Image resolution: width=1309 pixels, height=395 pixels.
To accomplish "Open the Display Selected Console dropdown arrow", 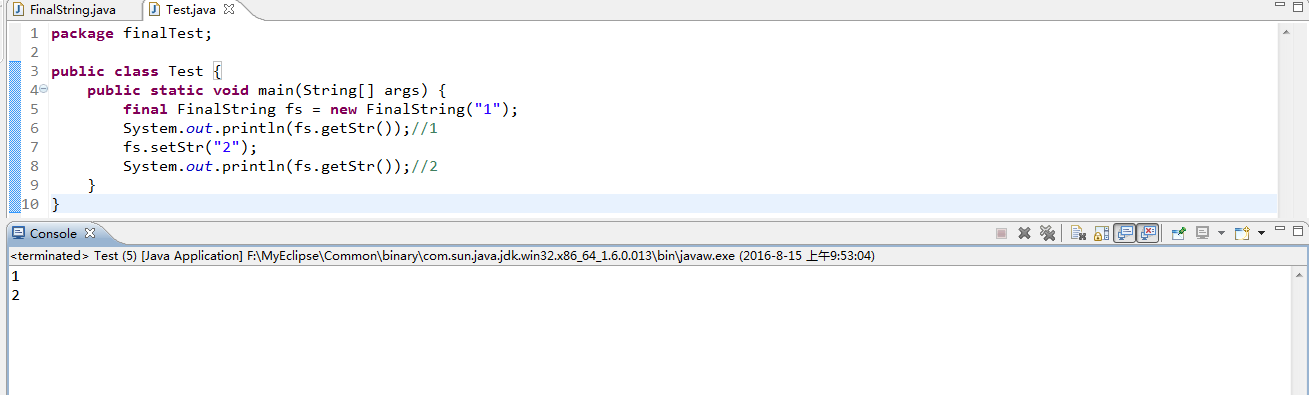I will point(1221,233).
